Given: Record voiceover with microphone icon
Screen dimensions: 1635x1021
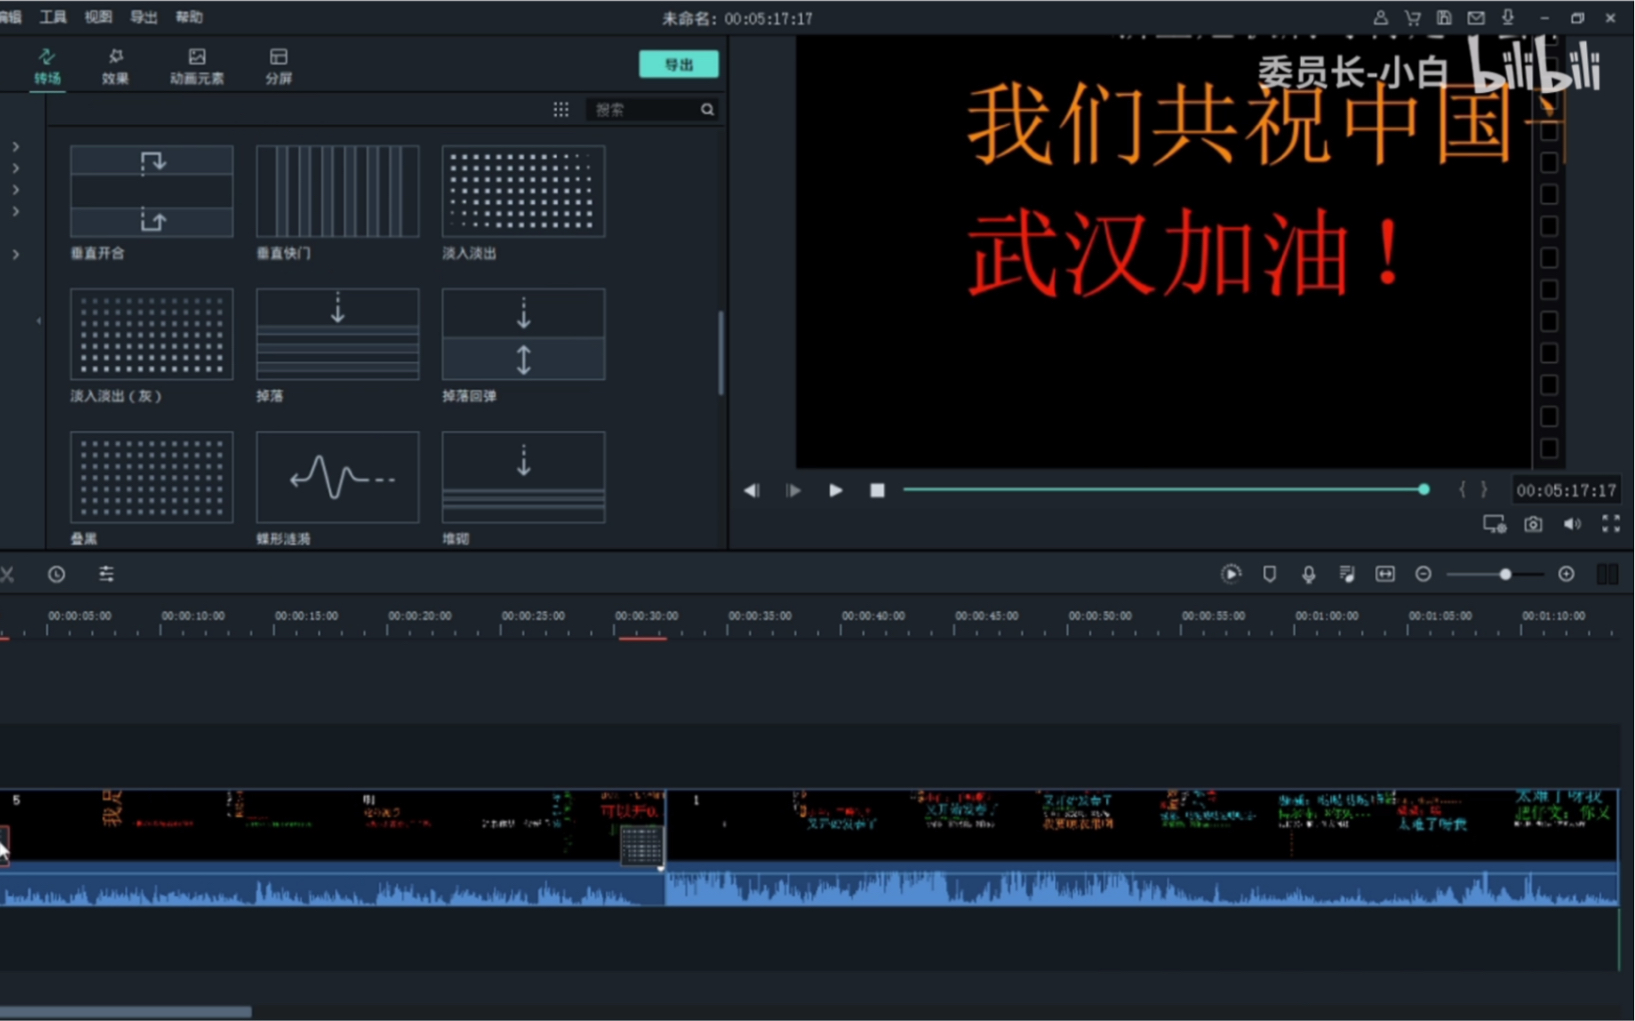Looking at the screenshot, I should [x=1308, y=574].
